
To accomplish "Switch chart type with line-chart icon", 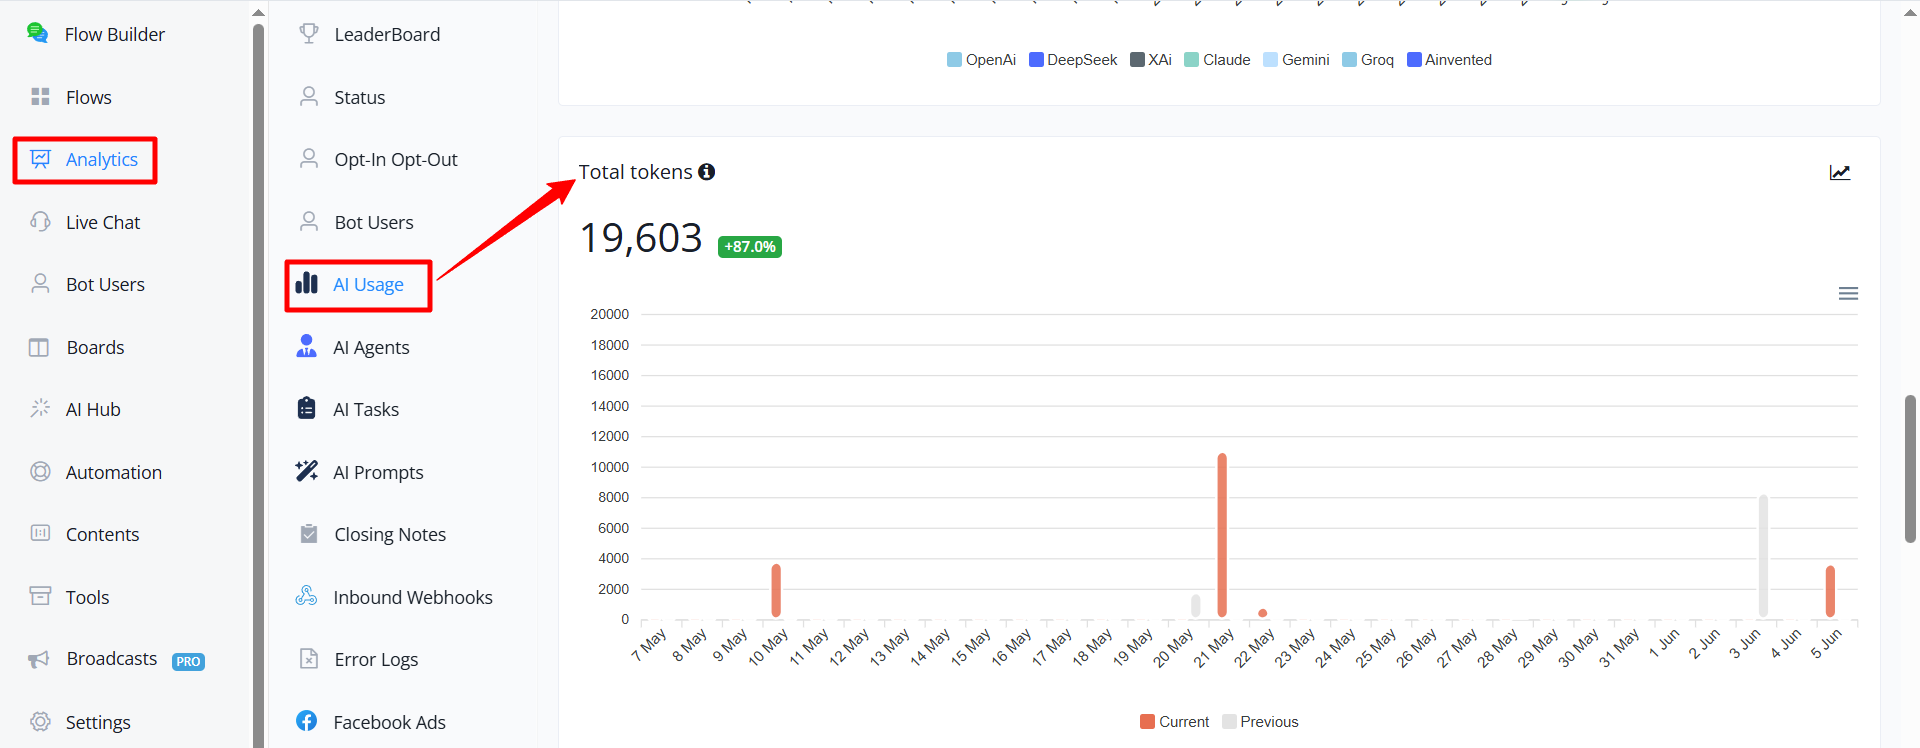I will click(x=1840, y=173).
